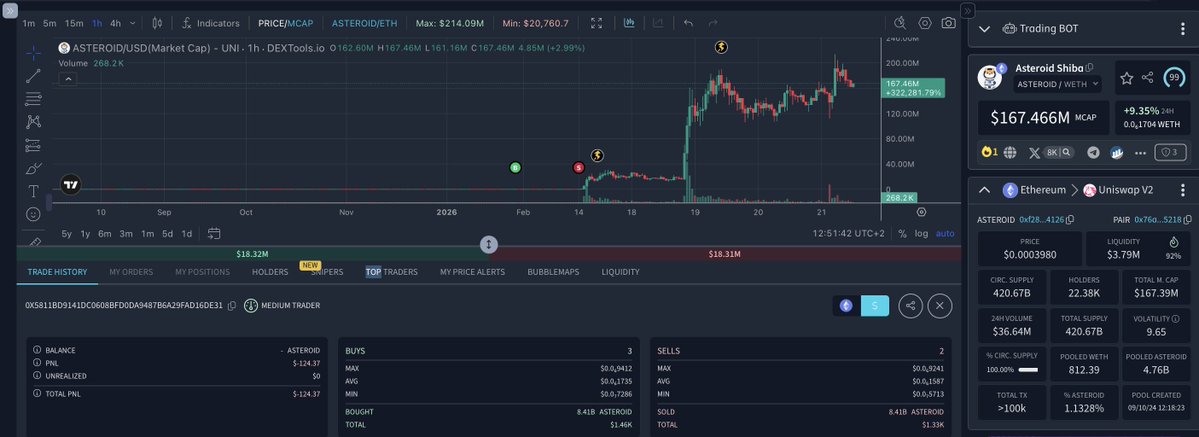
Task: Select the pattern drawing tool
Action: coord(34,122)
